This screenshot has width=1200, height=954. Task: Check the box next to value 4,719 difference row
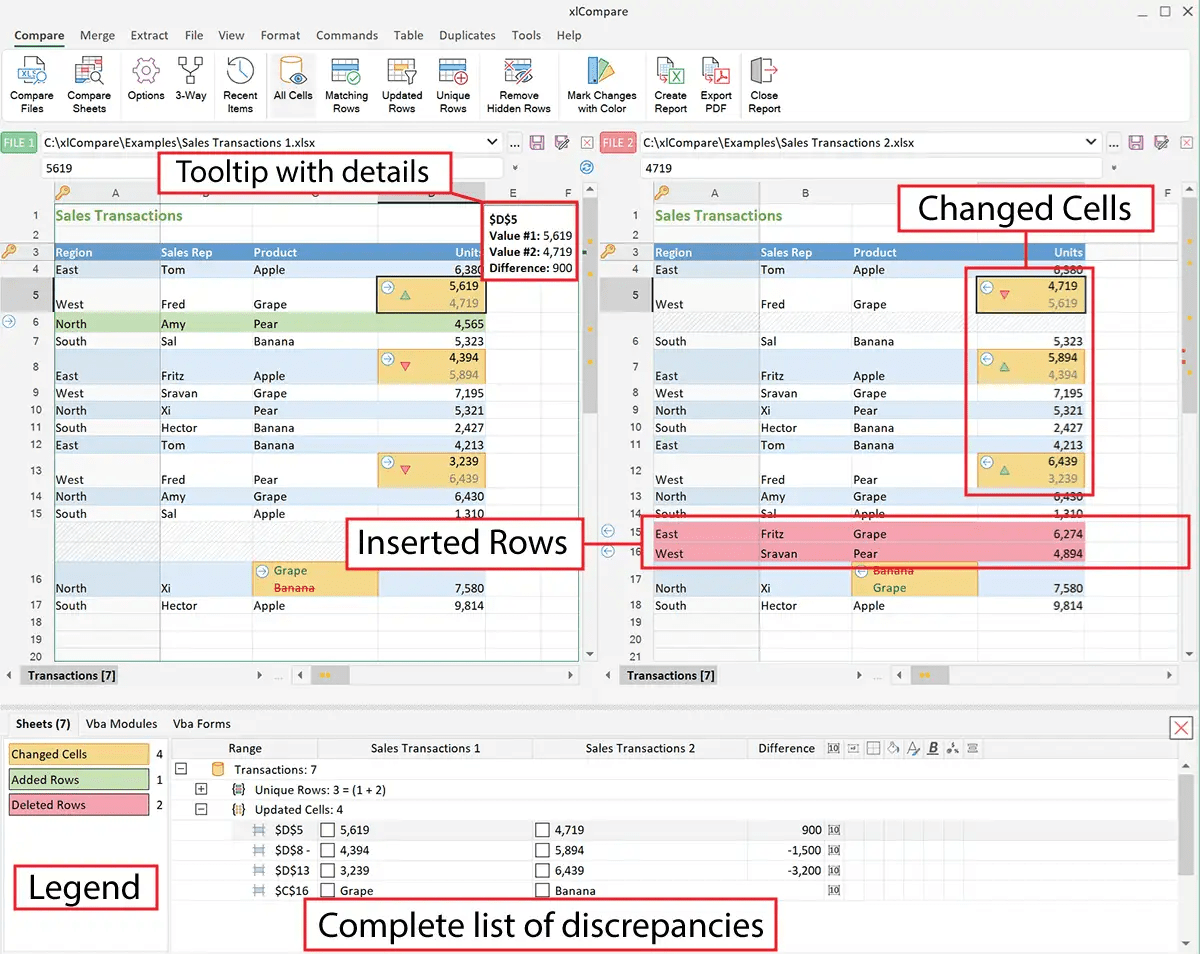542,830
